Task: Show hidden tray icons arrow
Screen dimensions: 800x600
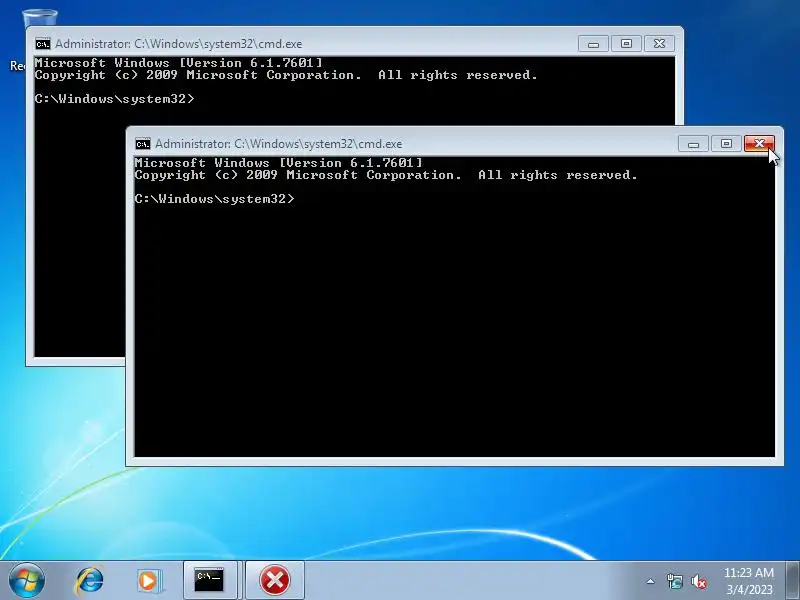Action: pos(651,581)
